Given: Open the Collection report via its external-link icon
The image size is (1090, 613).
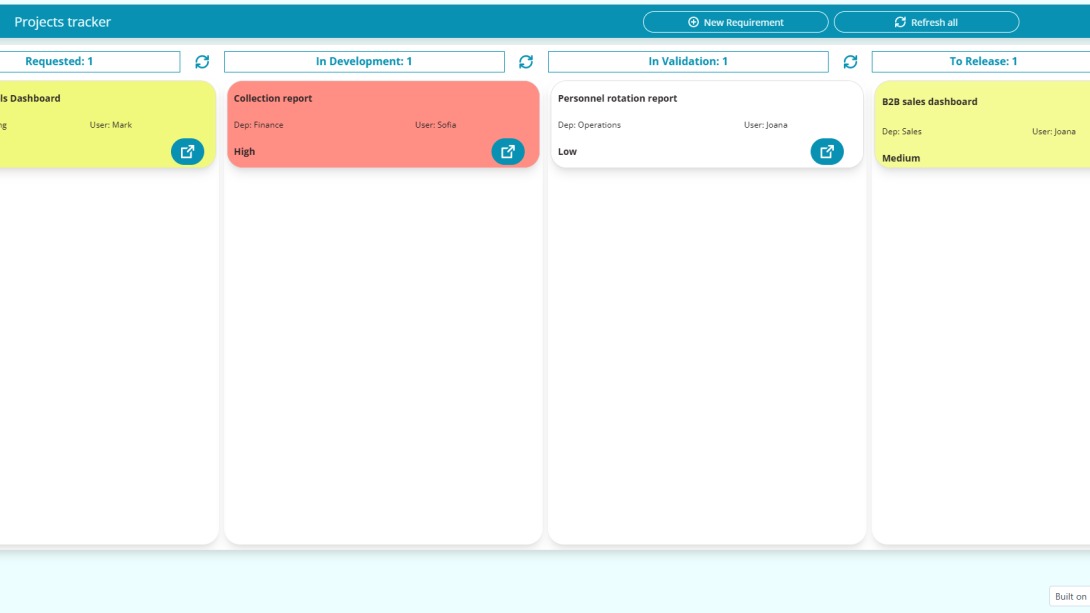Looking at the screenshot, I should click(508, 151).
